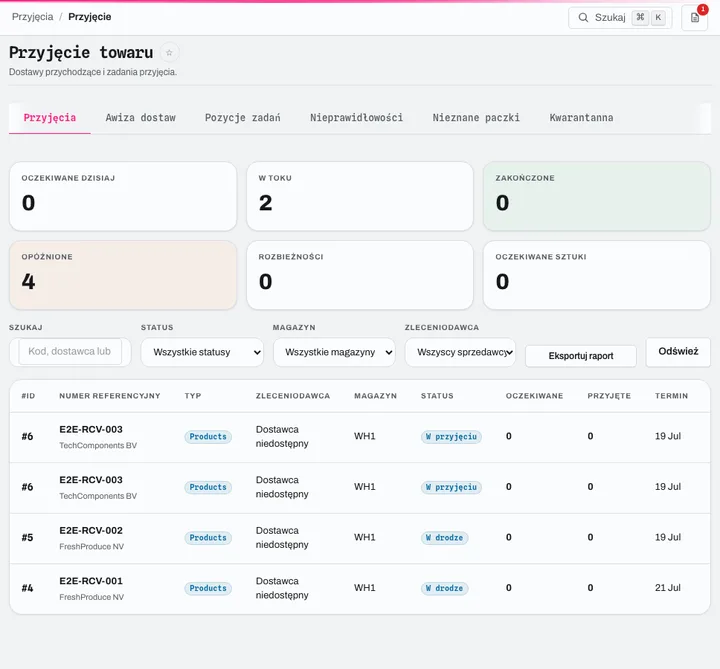
Task: Switch to the Awiza dostaw tab
Action: tap(141, 118)
